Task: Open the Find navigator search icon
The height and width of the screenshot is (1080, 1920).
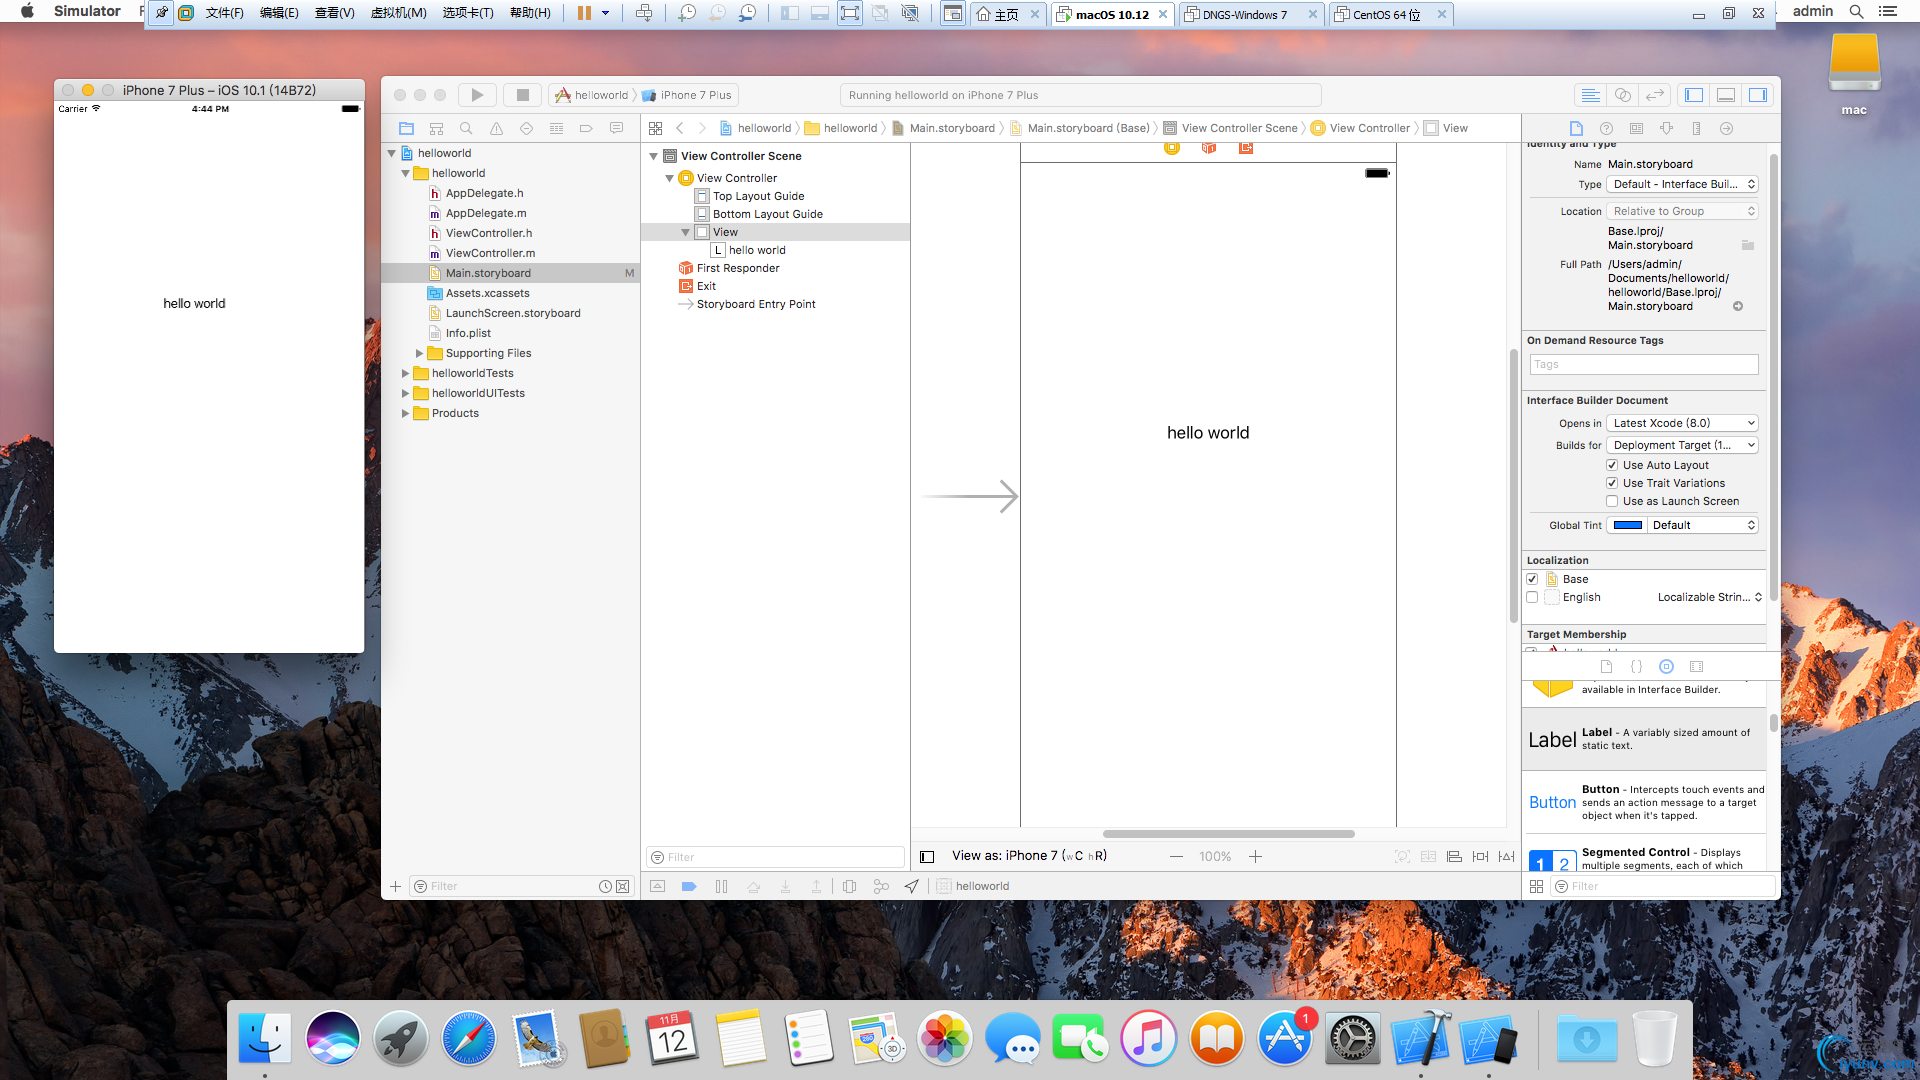Action: [x=466, y=128]
